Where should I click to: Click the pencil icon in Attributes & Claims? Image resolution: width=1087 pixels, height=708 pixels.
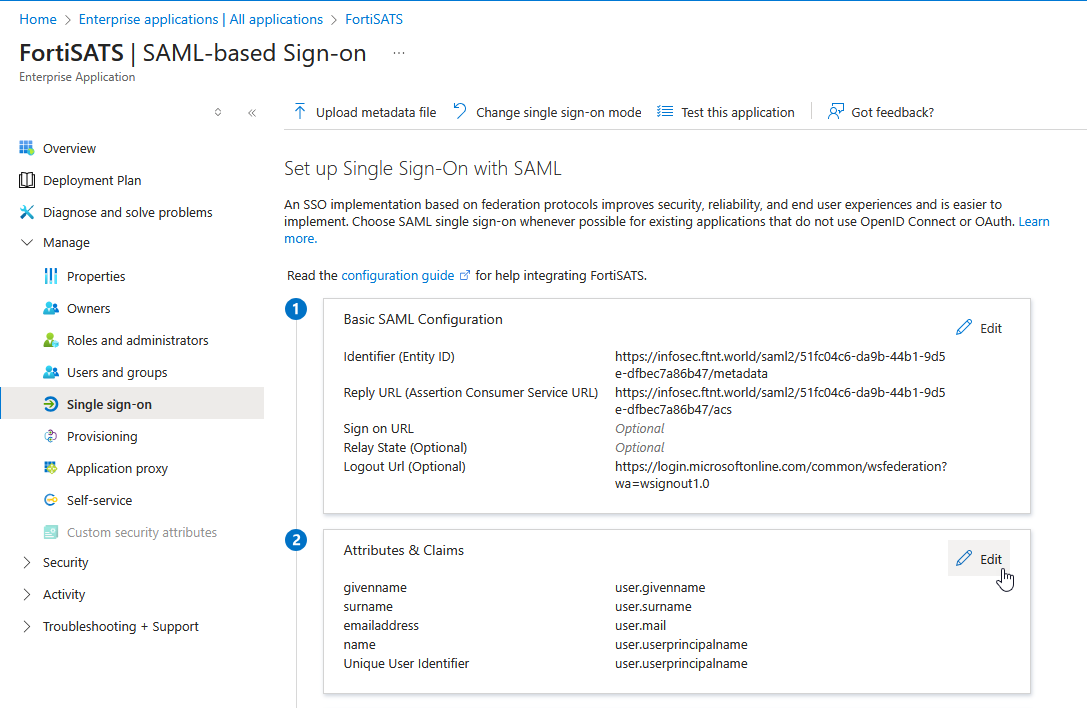coord(964,558)
